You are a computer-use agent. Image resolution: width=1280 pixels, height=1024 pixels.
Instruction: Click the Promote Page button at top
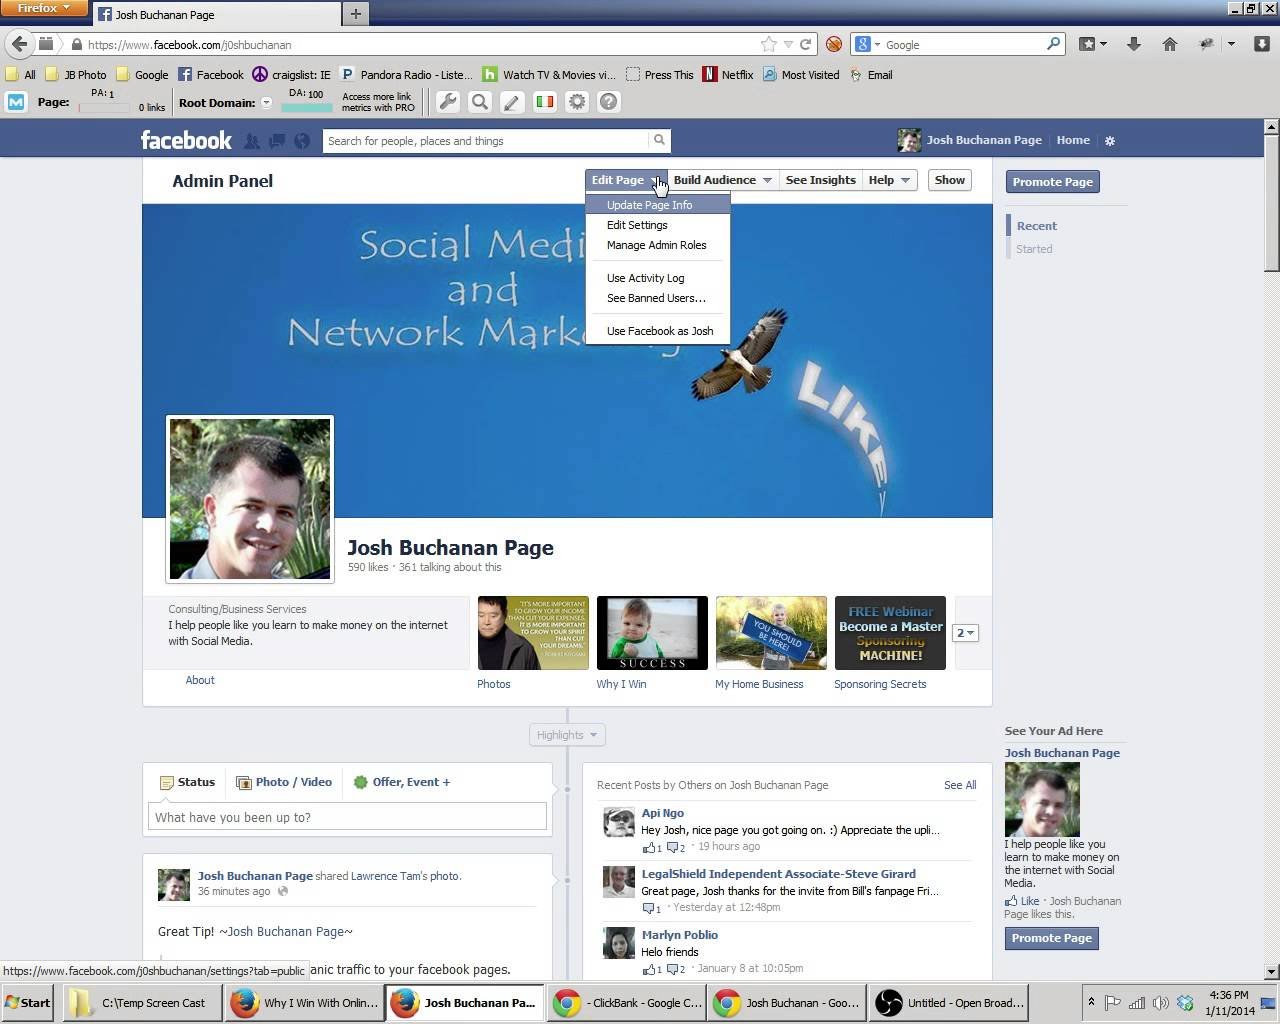(x=1052, y=182)
